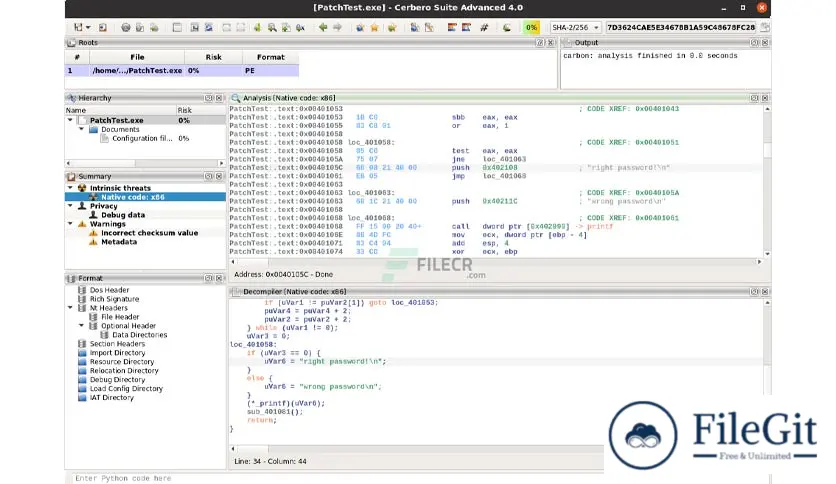Close the Summary panel
Image resolution: width=836 pixels, height=484 pixels.
[x=219, y=176]
